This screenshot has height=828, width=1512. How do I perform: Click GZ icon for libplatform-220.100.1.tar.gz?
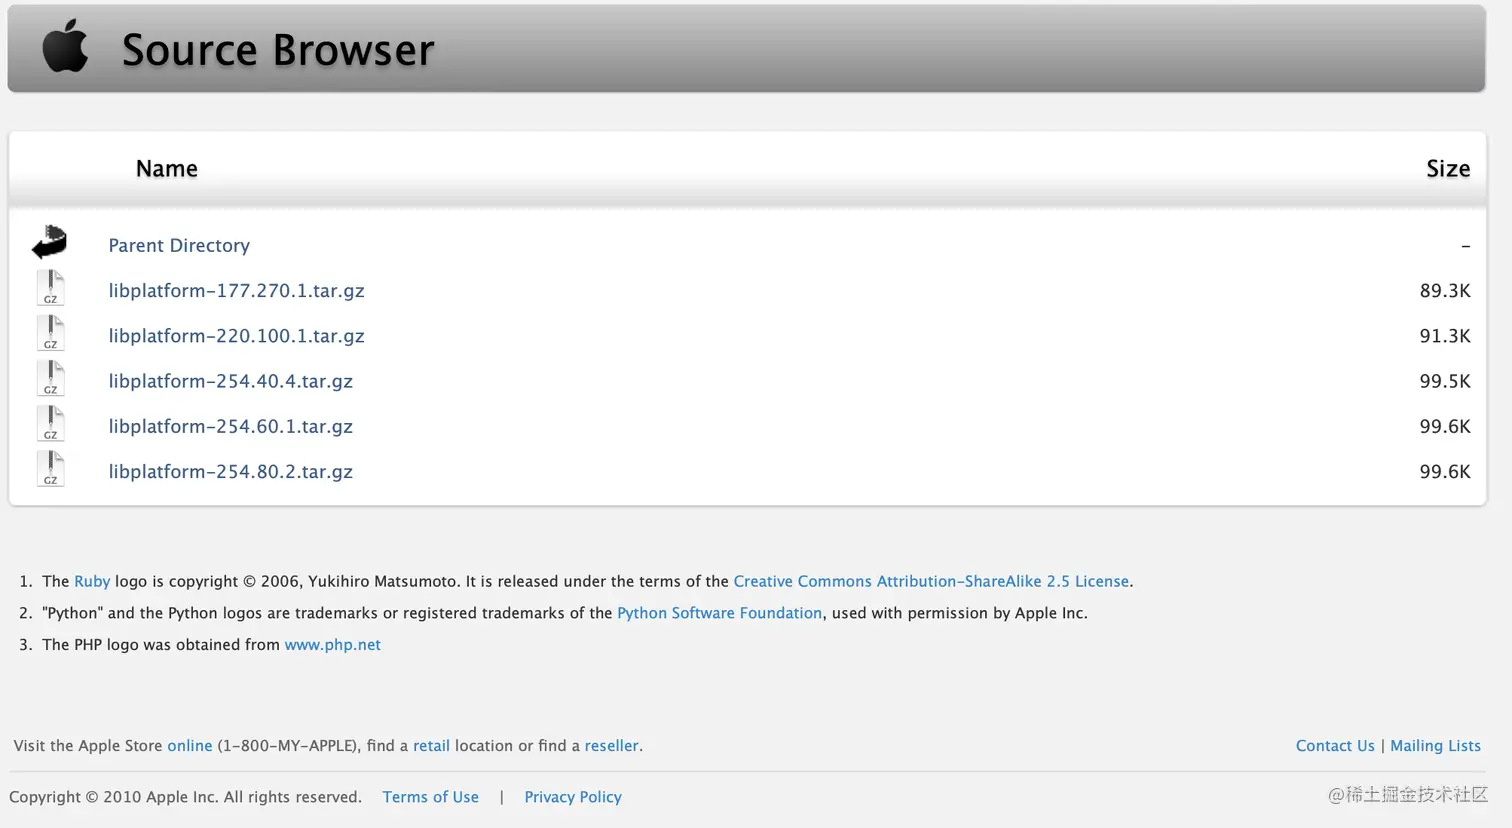(51, 333)
